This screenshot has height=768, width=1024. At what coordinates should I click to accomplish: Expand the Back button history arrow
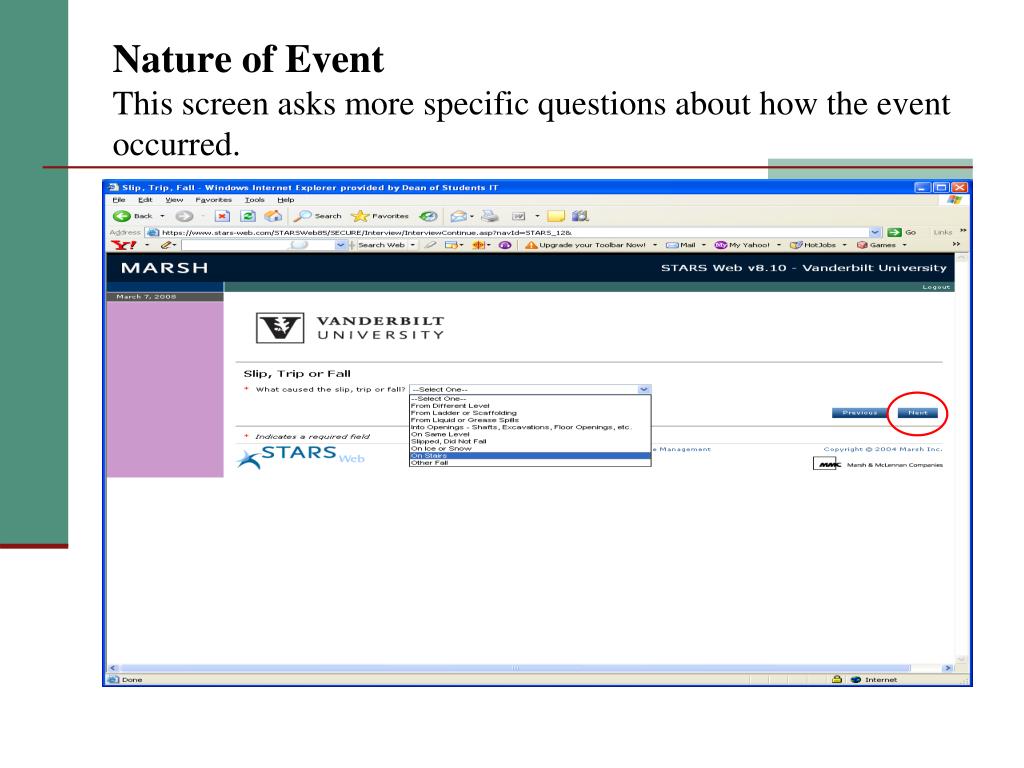click(162, 216)
